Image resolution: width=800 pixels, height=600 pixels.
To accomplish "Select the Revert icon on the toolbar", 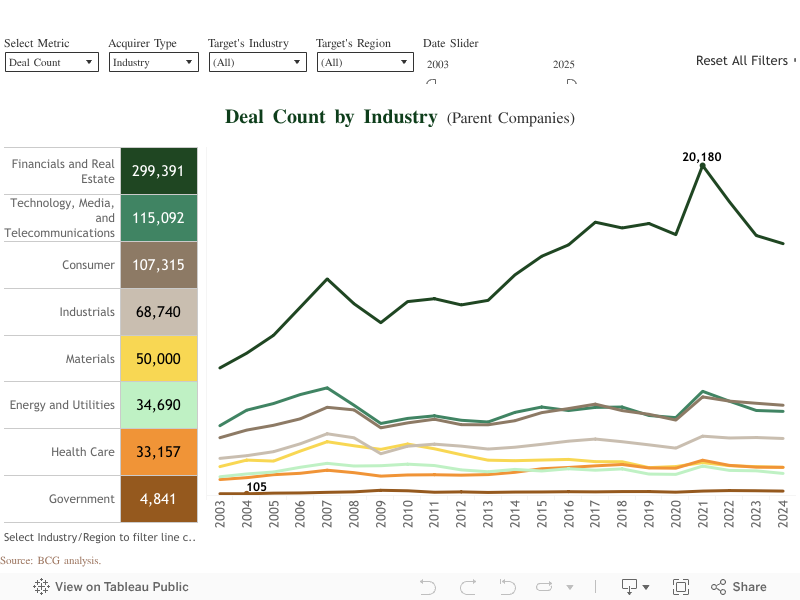I will coord(507,587).
